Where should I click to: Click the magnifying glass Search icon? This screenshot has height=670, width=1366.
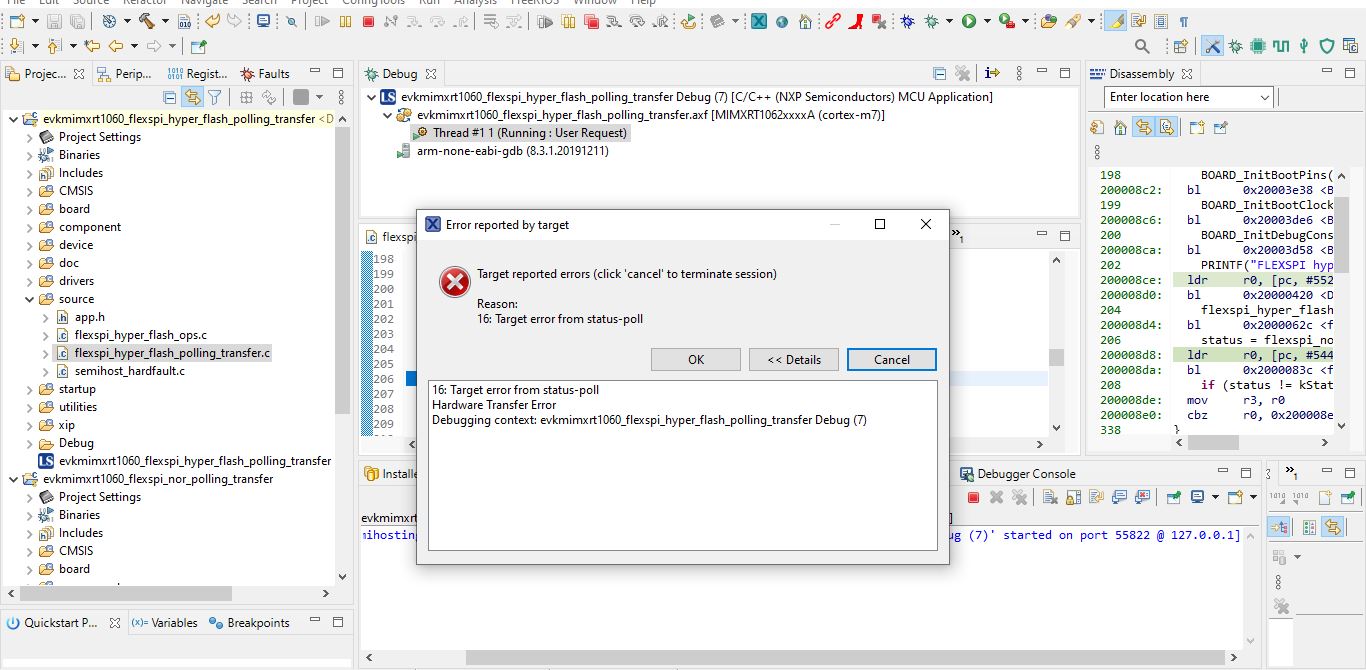(x=1142, y=46)
